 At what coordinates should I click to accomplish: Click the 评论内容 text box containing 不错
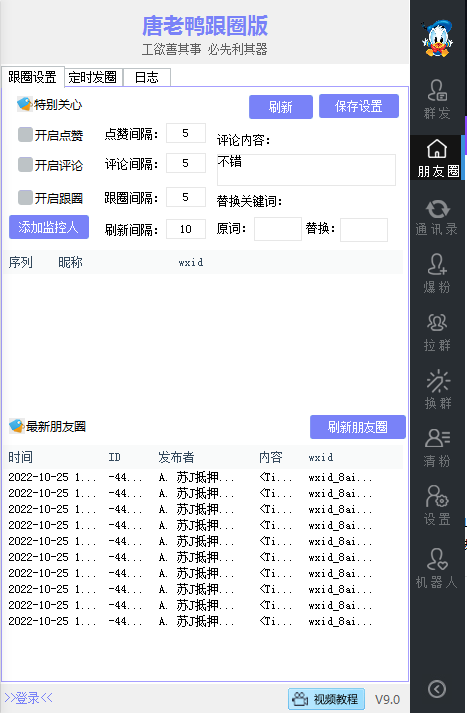point(306,170)
